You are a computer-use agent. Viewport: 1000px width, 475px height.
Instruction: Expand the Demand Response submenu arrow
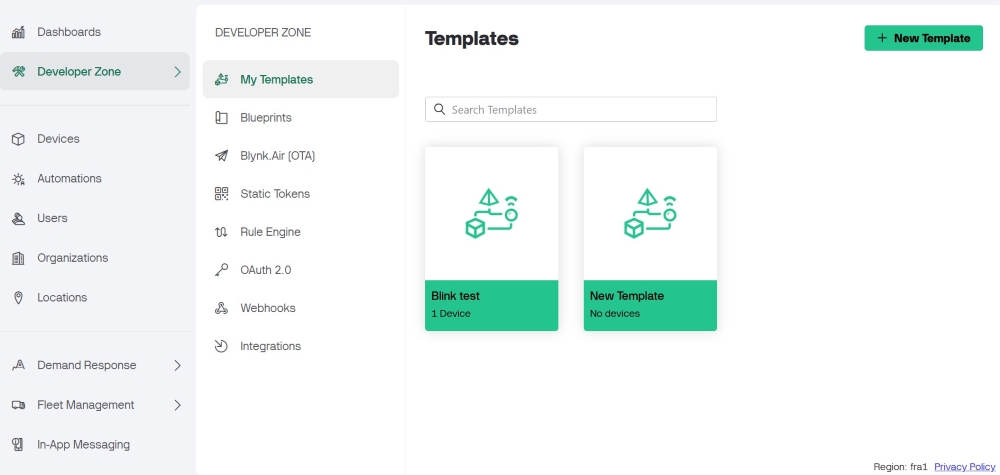point(178,365)
